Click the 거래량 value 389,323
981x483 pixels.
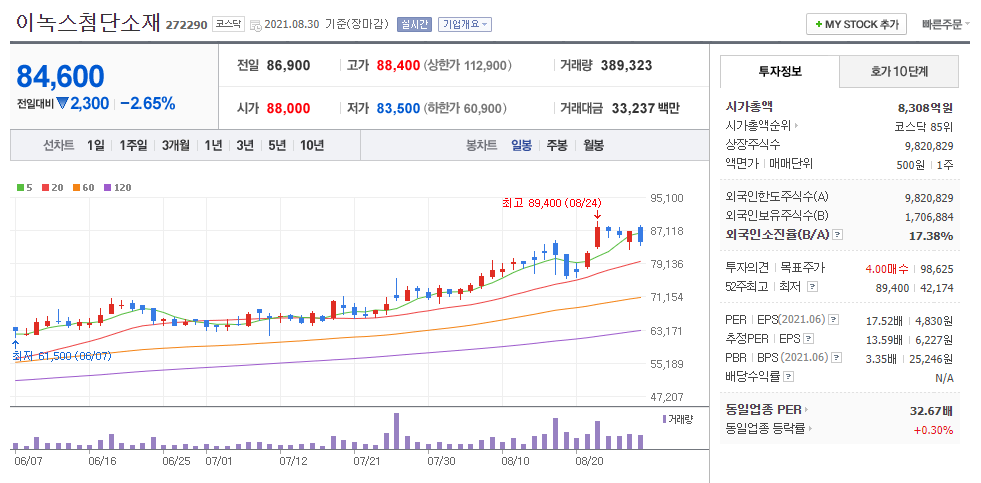pos(626,65)
